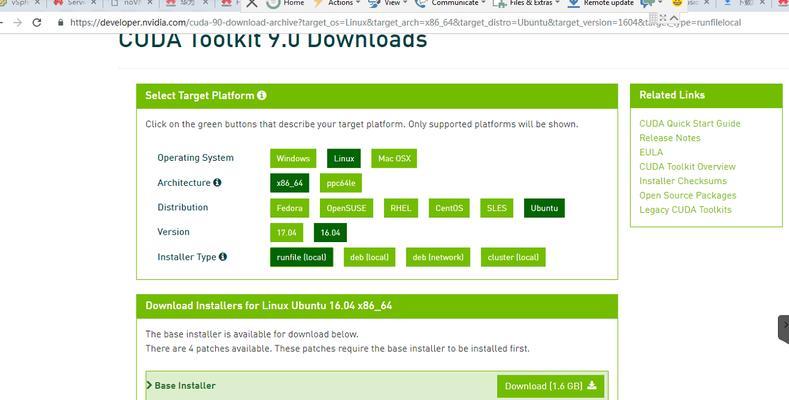Click the dark side tab at right edge
This screenshot has width=789, height=400.
click(x=783, y=329)
